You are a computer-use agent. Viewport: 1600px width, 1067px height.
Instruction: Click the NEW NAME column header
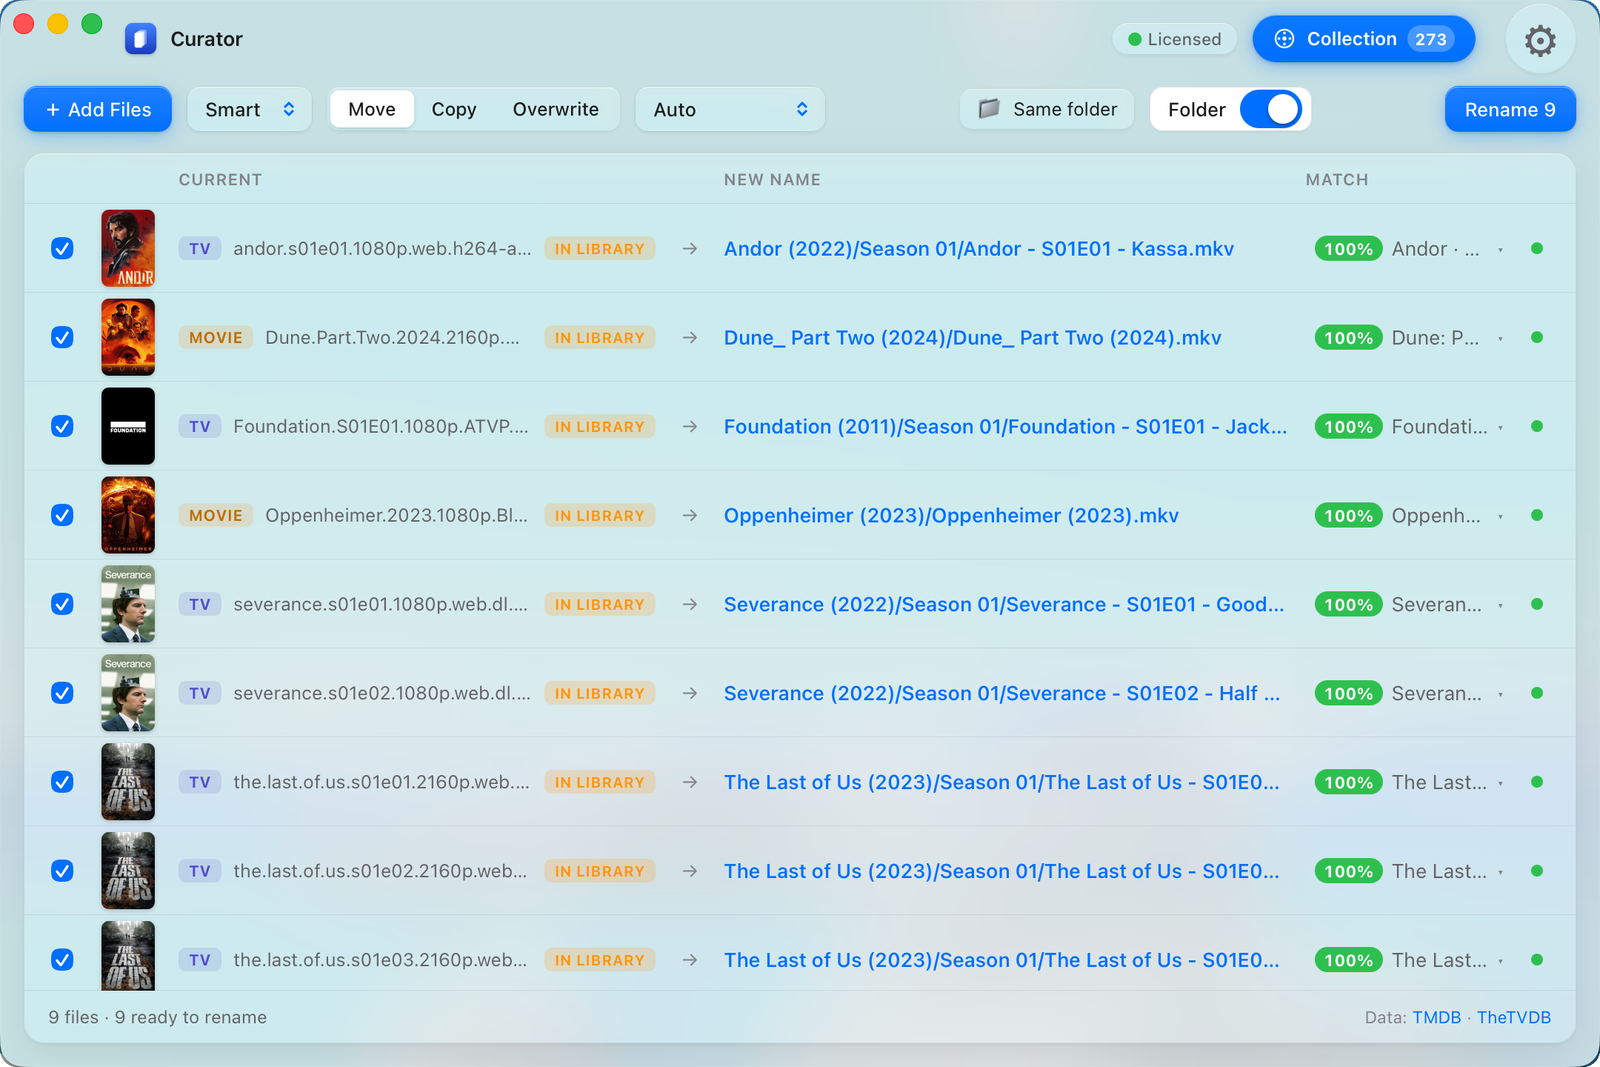[772, 180]
